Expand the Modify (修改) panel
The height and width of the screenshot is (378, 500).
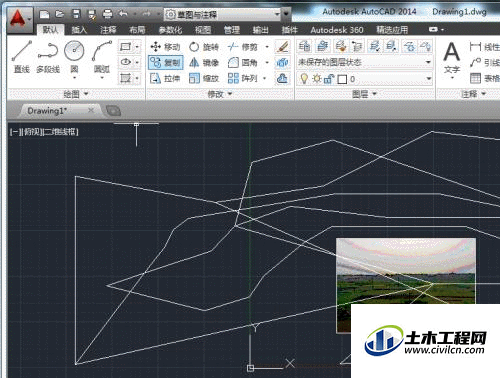point(220,94)
